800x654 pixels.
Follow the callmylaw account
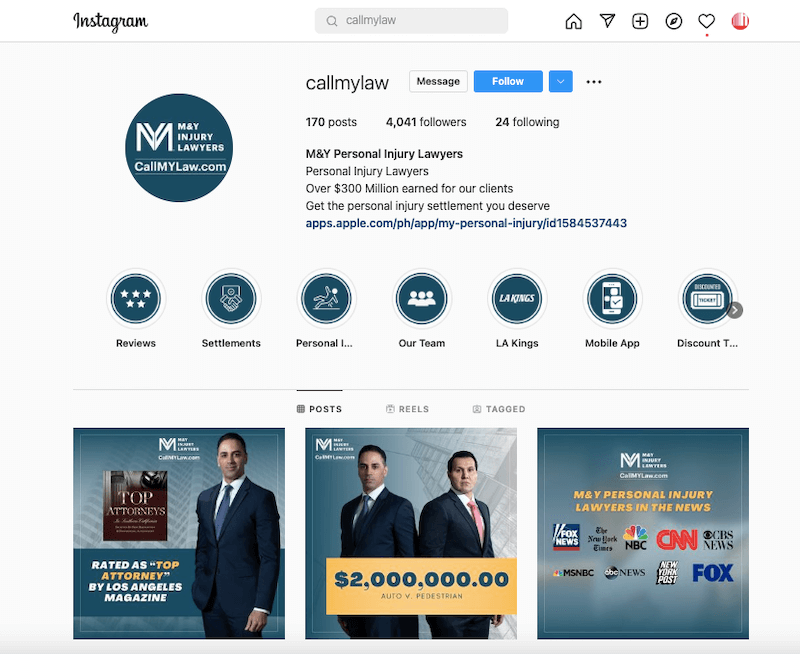click(x=508, y=82)
